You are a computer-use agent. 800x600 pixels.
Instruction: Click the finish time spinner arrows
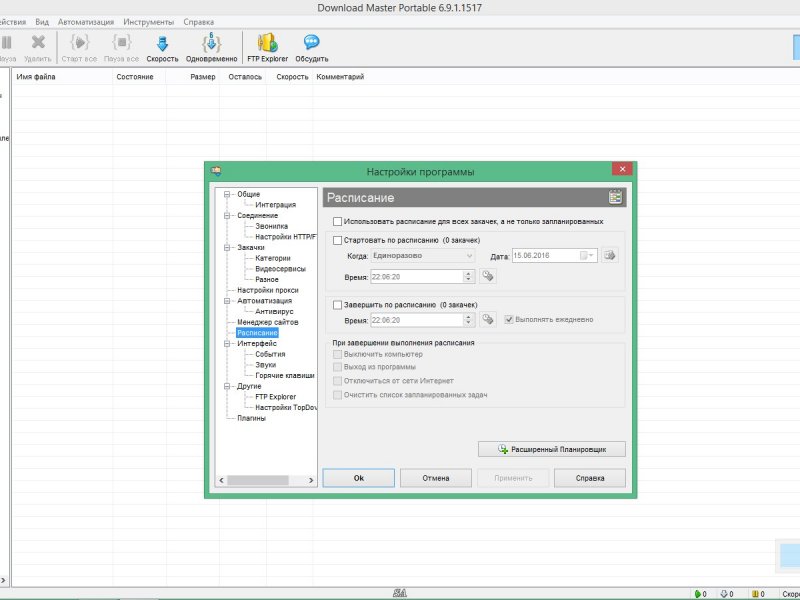pos(468,320)
